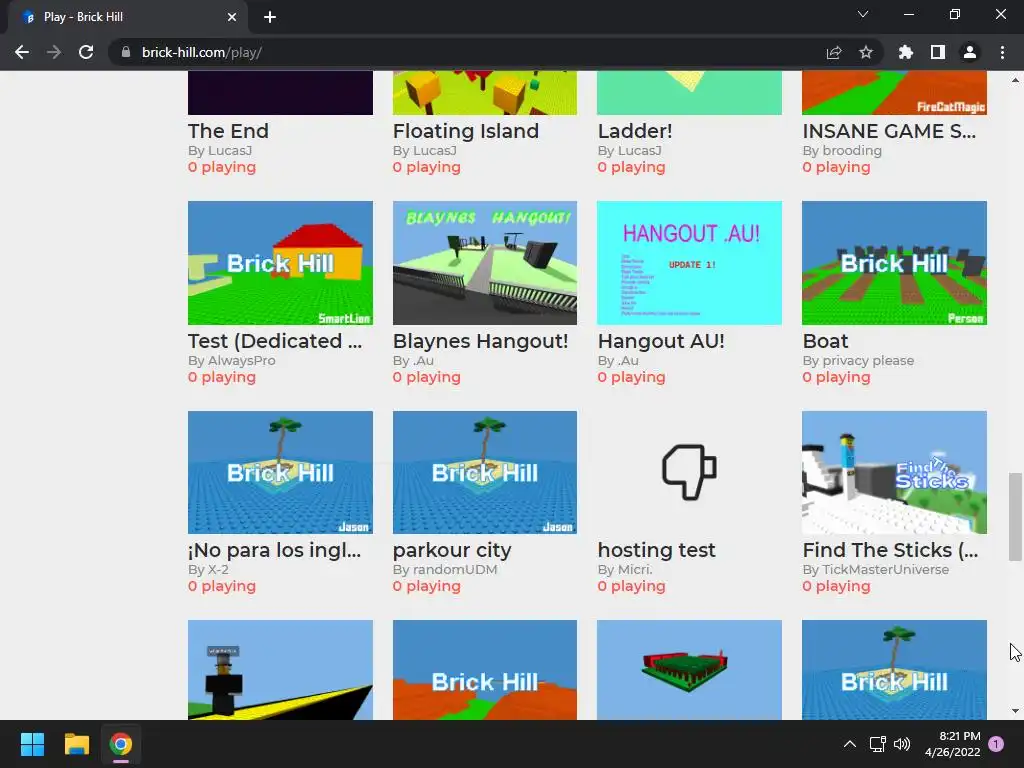1024x768 pixels.
Task: Open Find The Sticks (... title
Action: coord(890,550)
